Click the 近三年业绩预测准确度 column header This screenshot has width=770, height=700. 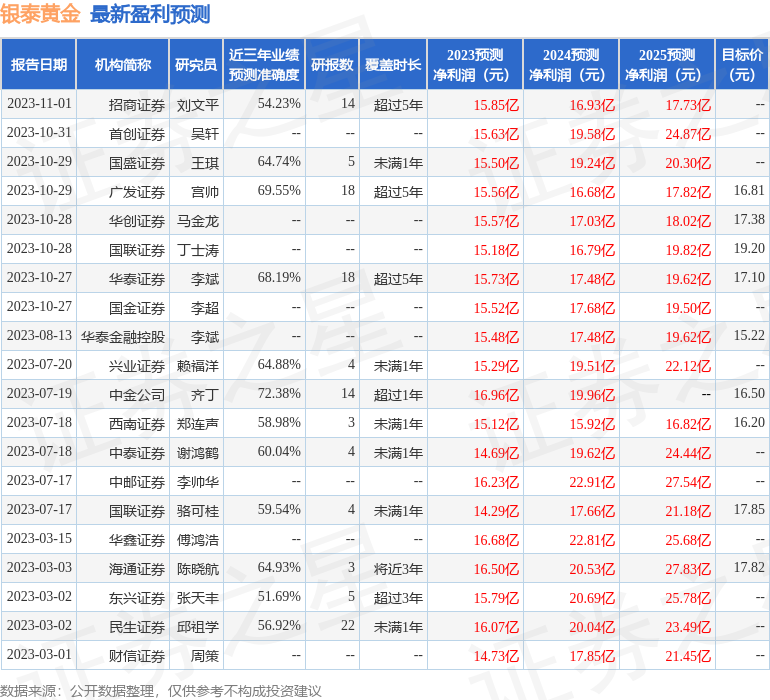(x=264, y=64)
